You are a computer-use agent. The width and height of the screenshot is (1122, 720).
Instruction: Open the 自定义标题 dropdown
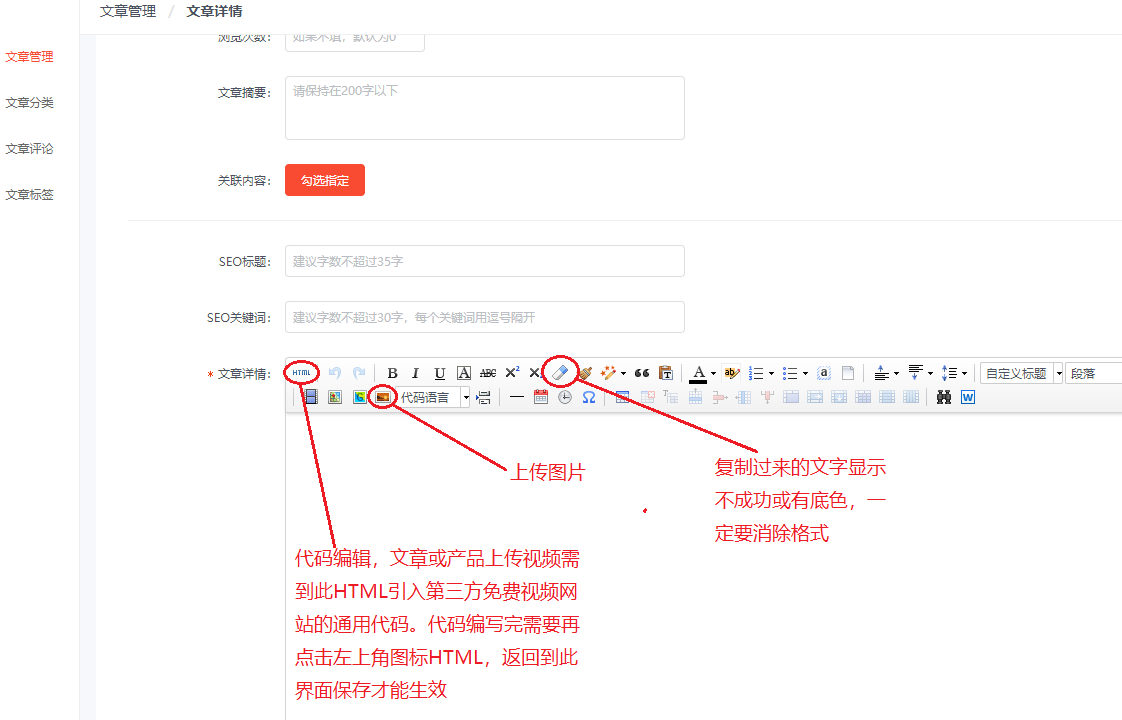[x=1021, y=374]
